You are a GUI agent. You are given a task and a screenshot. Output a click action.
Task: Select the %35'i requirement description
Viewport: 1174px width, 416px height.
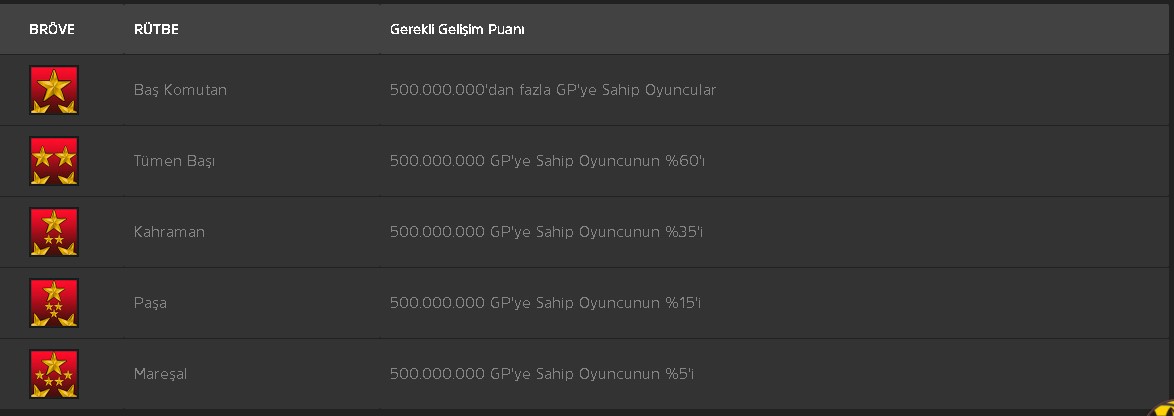point(546,232)
